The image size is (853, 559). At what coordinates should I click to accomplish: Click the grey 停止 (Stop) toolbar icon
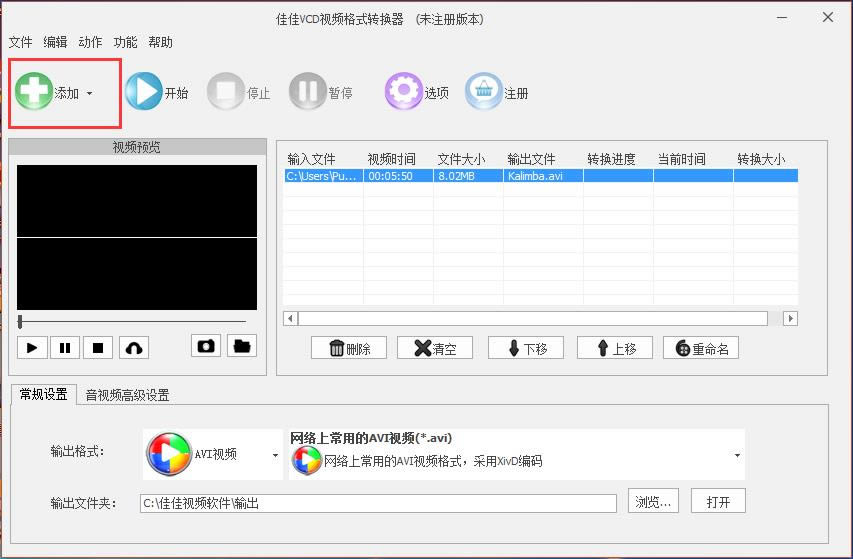225,91
